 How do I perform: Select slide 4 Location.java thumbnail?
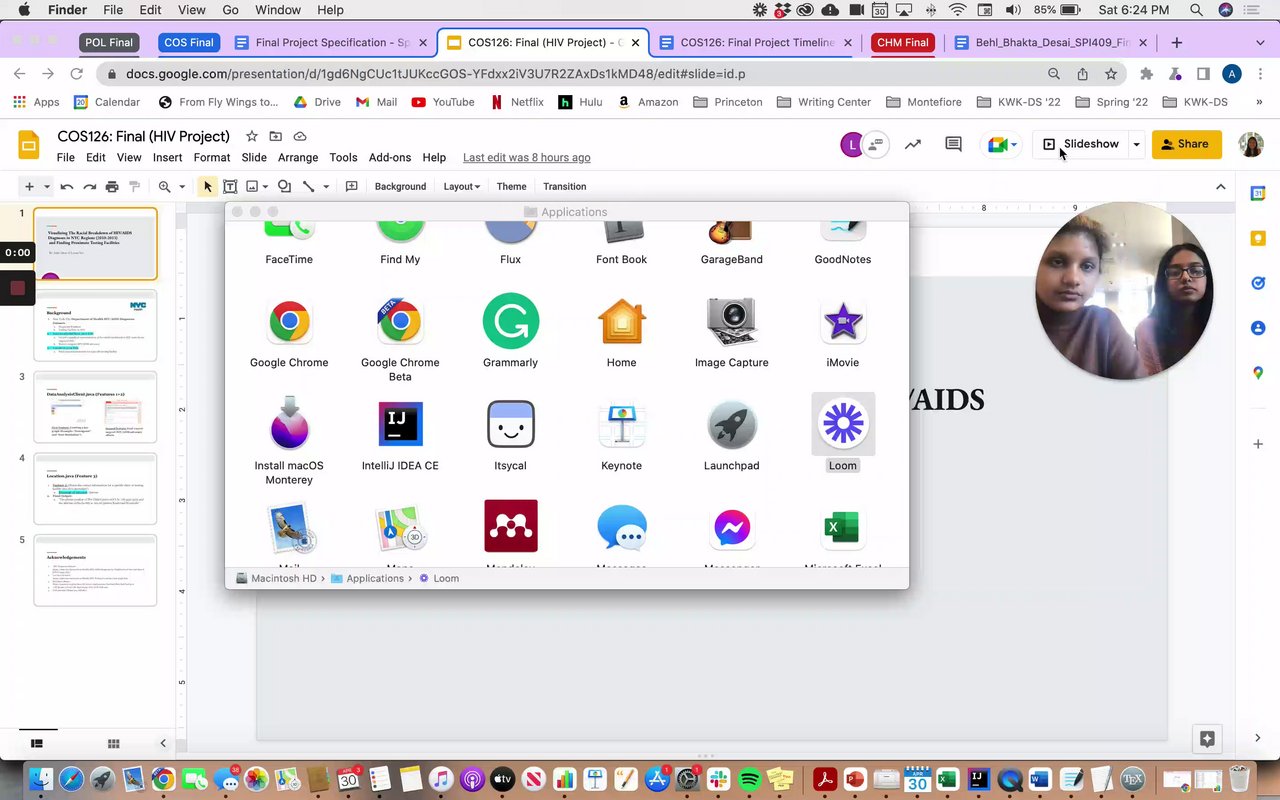tap(95, 489)
